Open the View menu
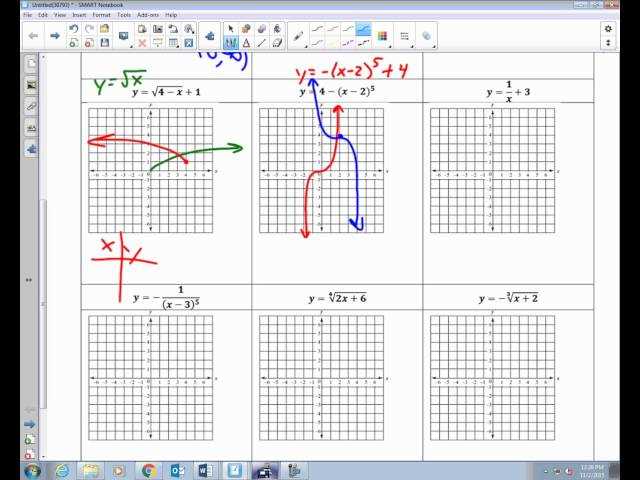Image resolution: width=640 pixels, height=480 pixels. pos(60,15)
